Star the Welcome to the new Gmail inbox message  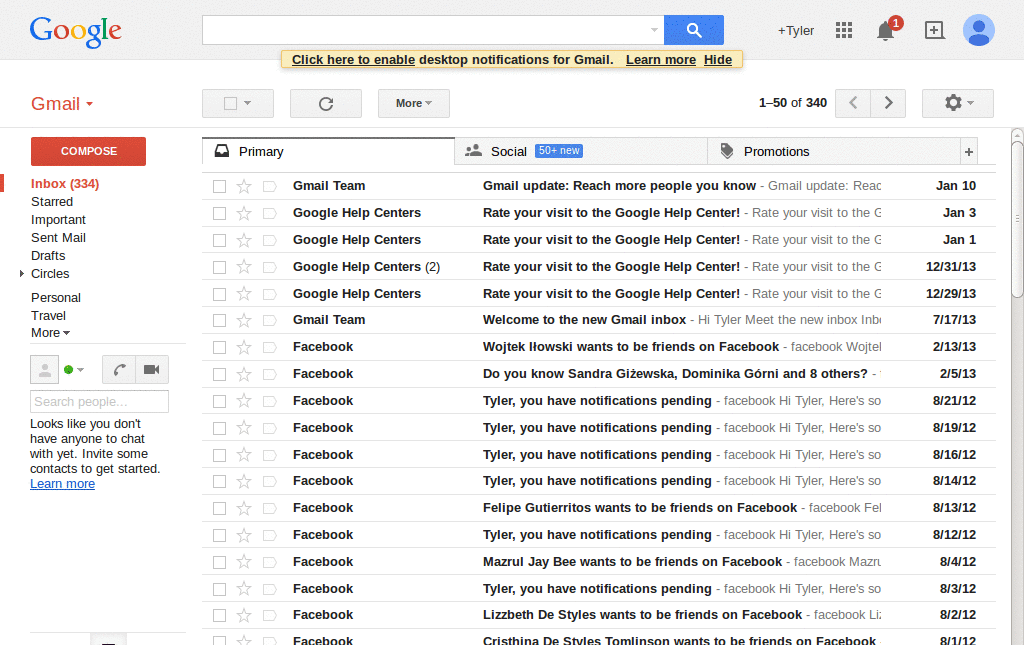[244, 320]
